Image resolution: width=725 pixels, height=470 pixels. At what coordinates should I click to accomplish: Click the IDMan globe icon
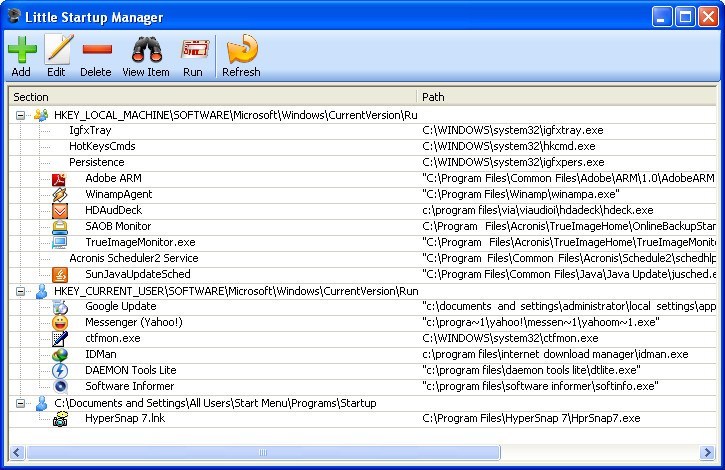coord(60,355)
